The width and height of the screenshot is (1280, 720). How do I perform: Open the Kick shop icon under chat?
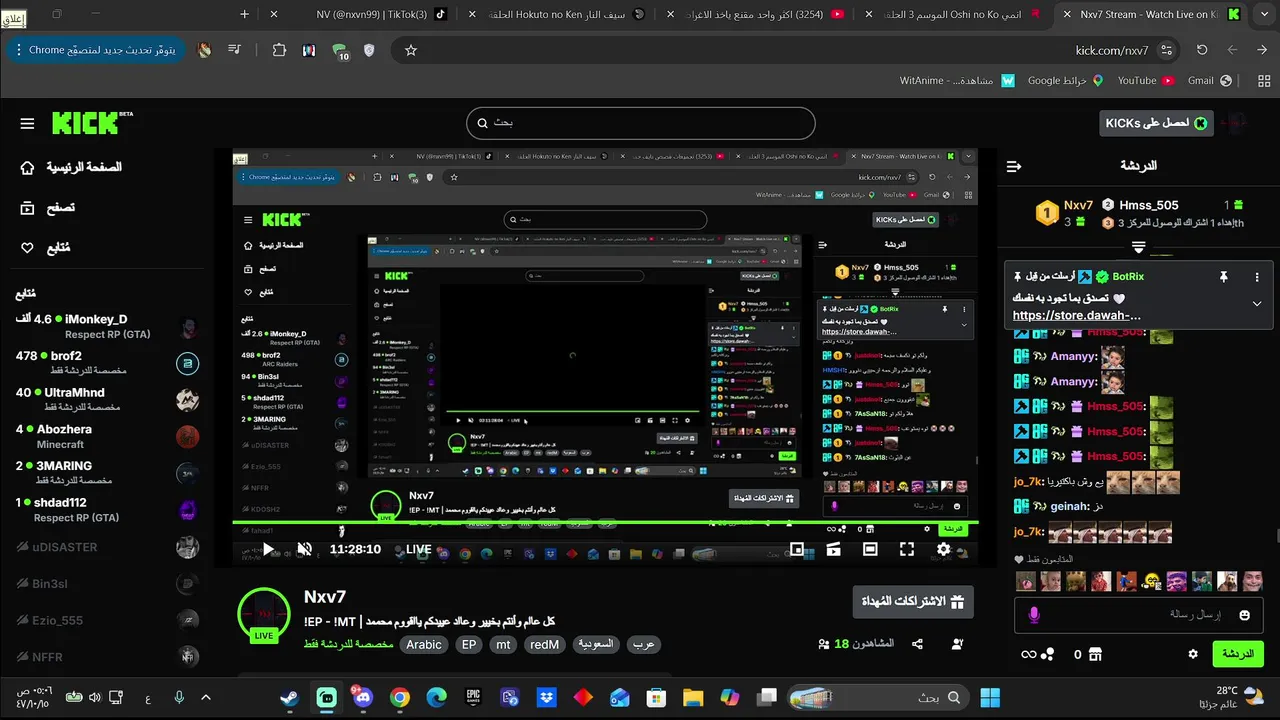(x=1095, y=654)
